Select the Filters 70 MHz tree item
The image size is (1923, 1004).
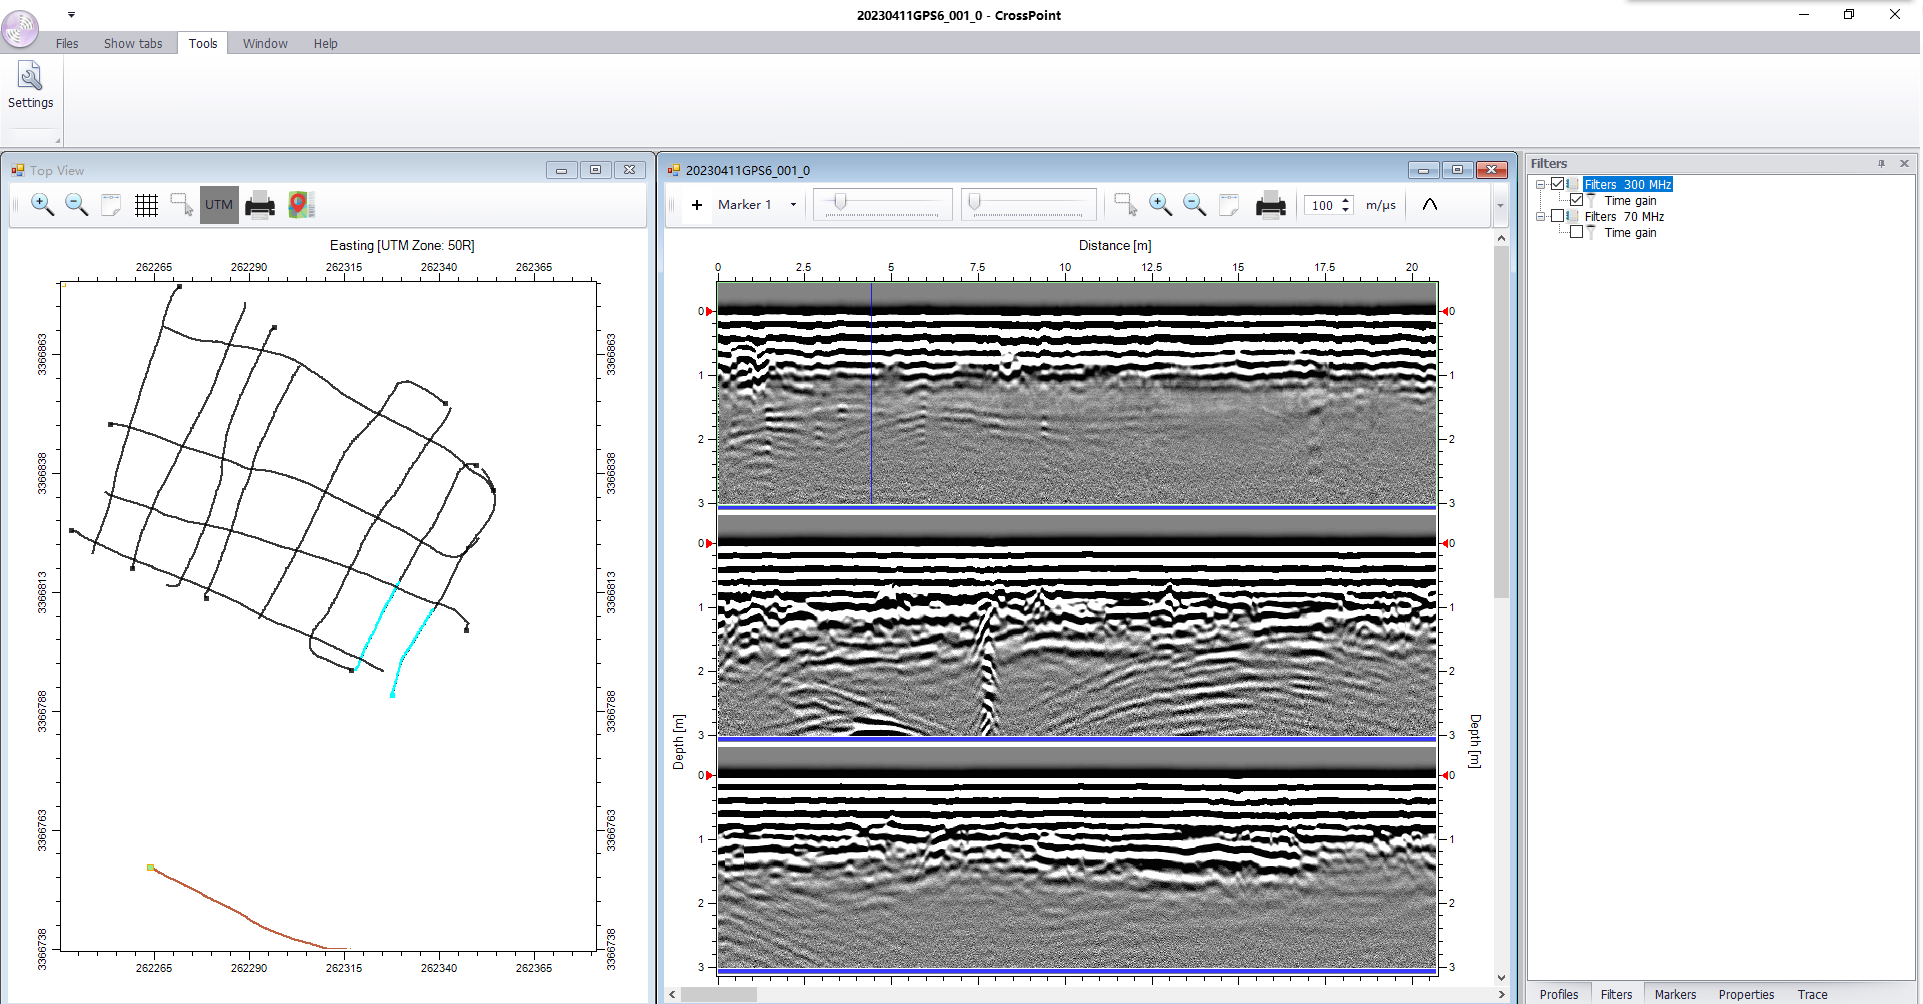[x=1624, y=216]
